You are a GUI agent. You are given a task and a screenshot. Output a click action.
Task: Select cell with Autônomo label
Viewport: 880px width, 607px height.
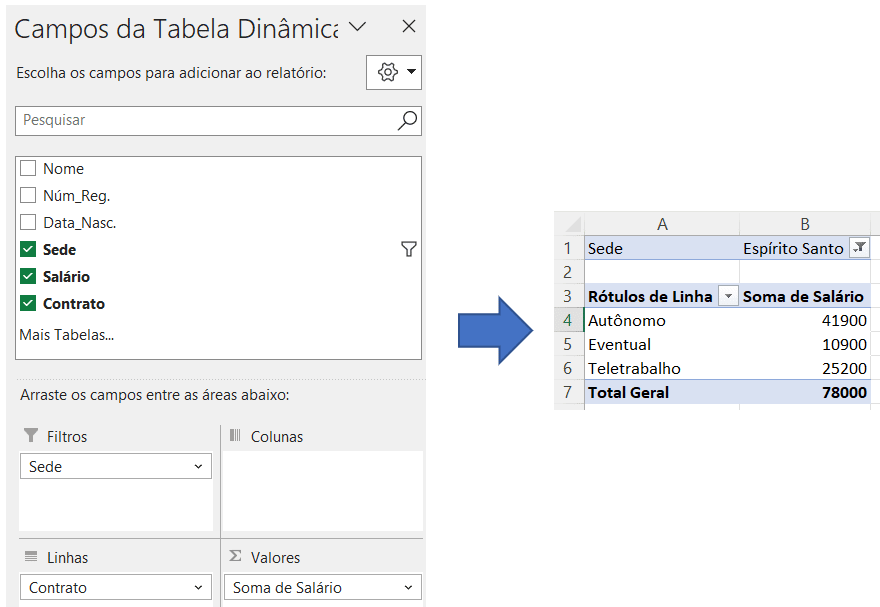(662, 320)
